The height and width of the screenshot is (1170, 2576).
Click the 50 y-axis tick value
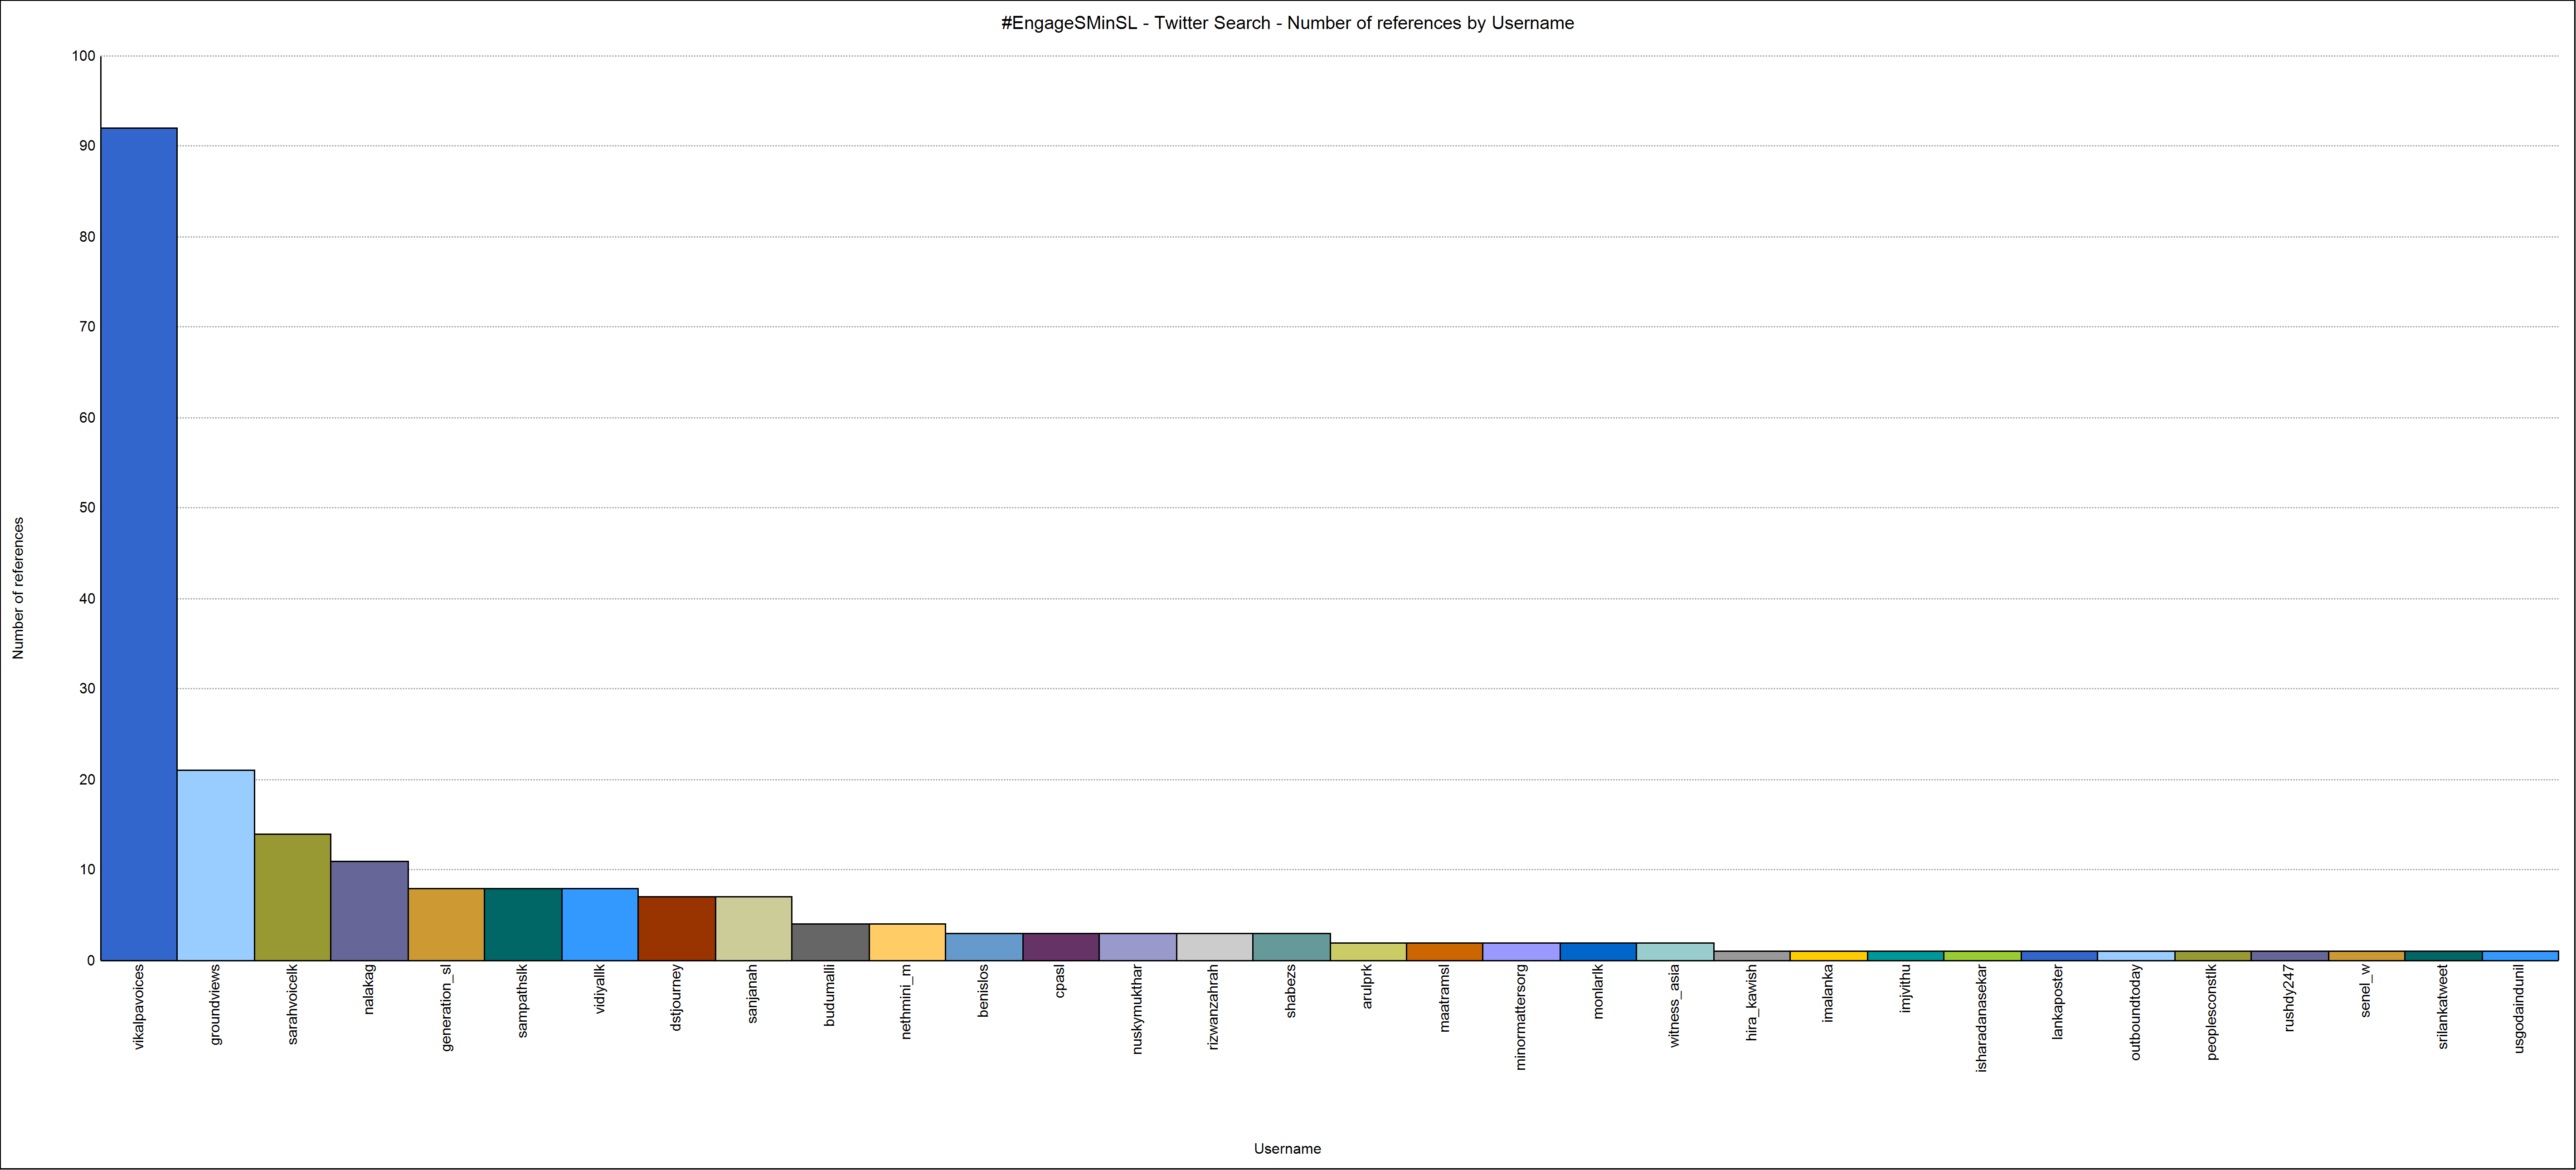point(88,508)
